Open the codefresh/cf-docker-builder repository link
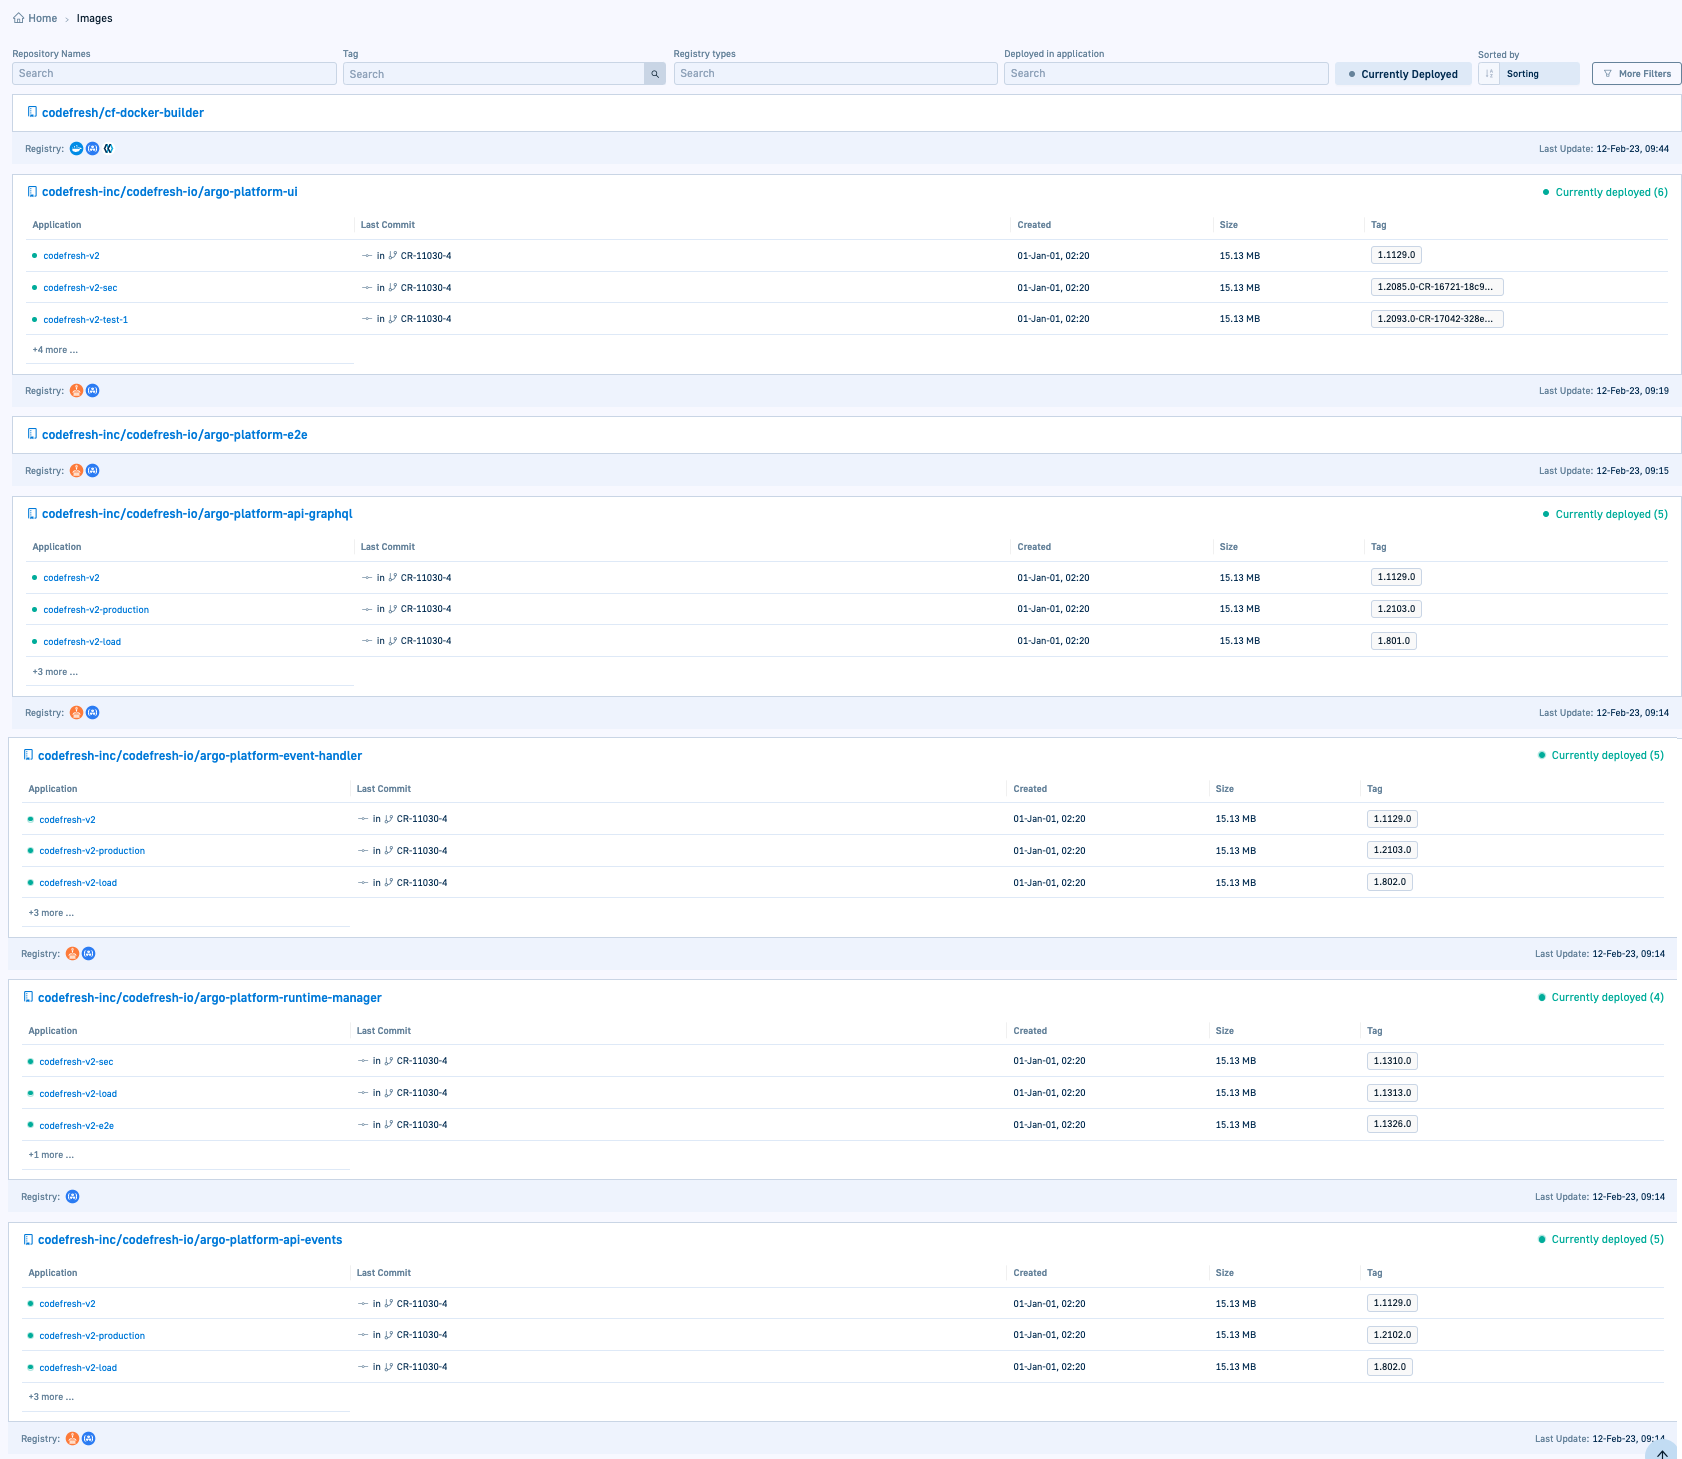 point(122,113)
